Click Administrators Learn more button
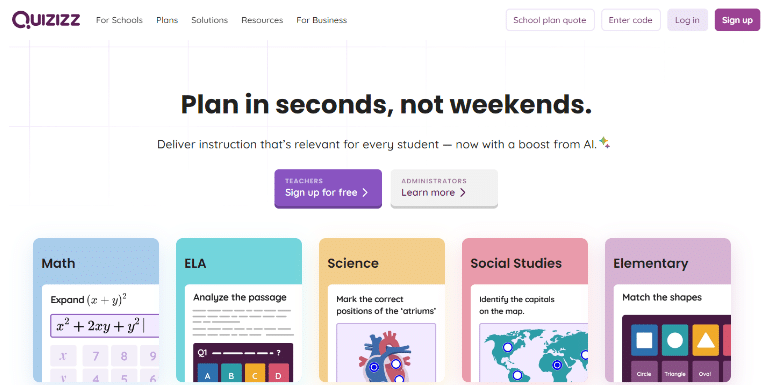 coord(444,188)
